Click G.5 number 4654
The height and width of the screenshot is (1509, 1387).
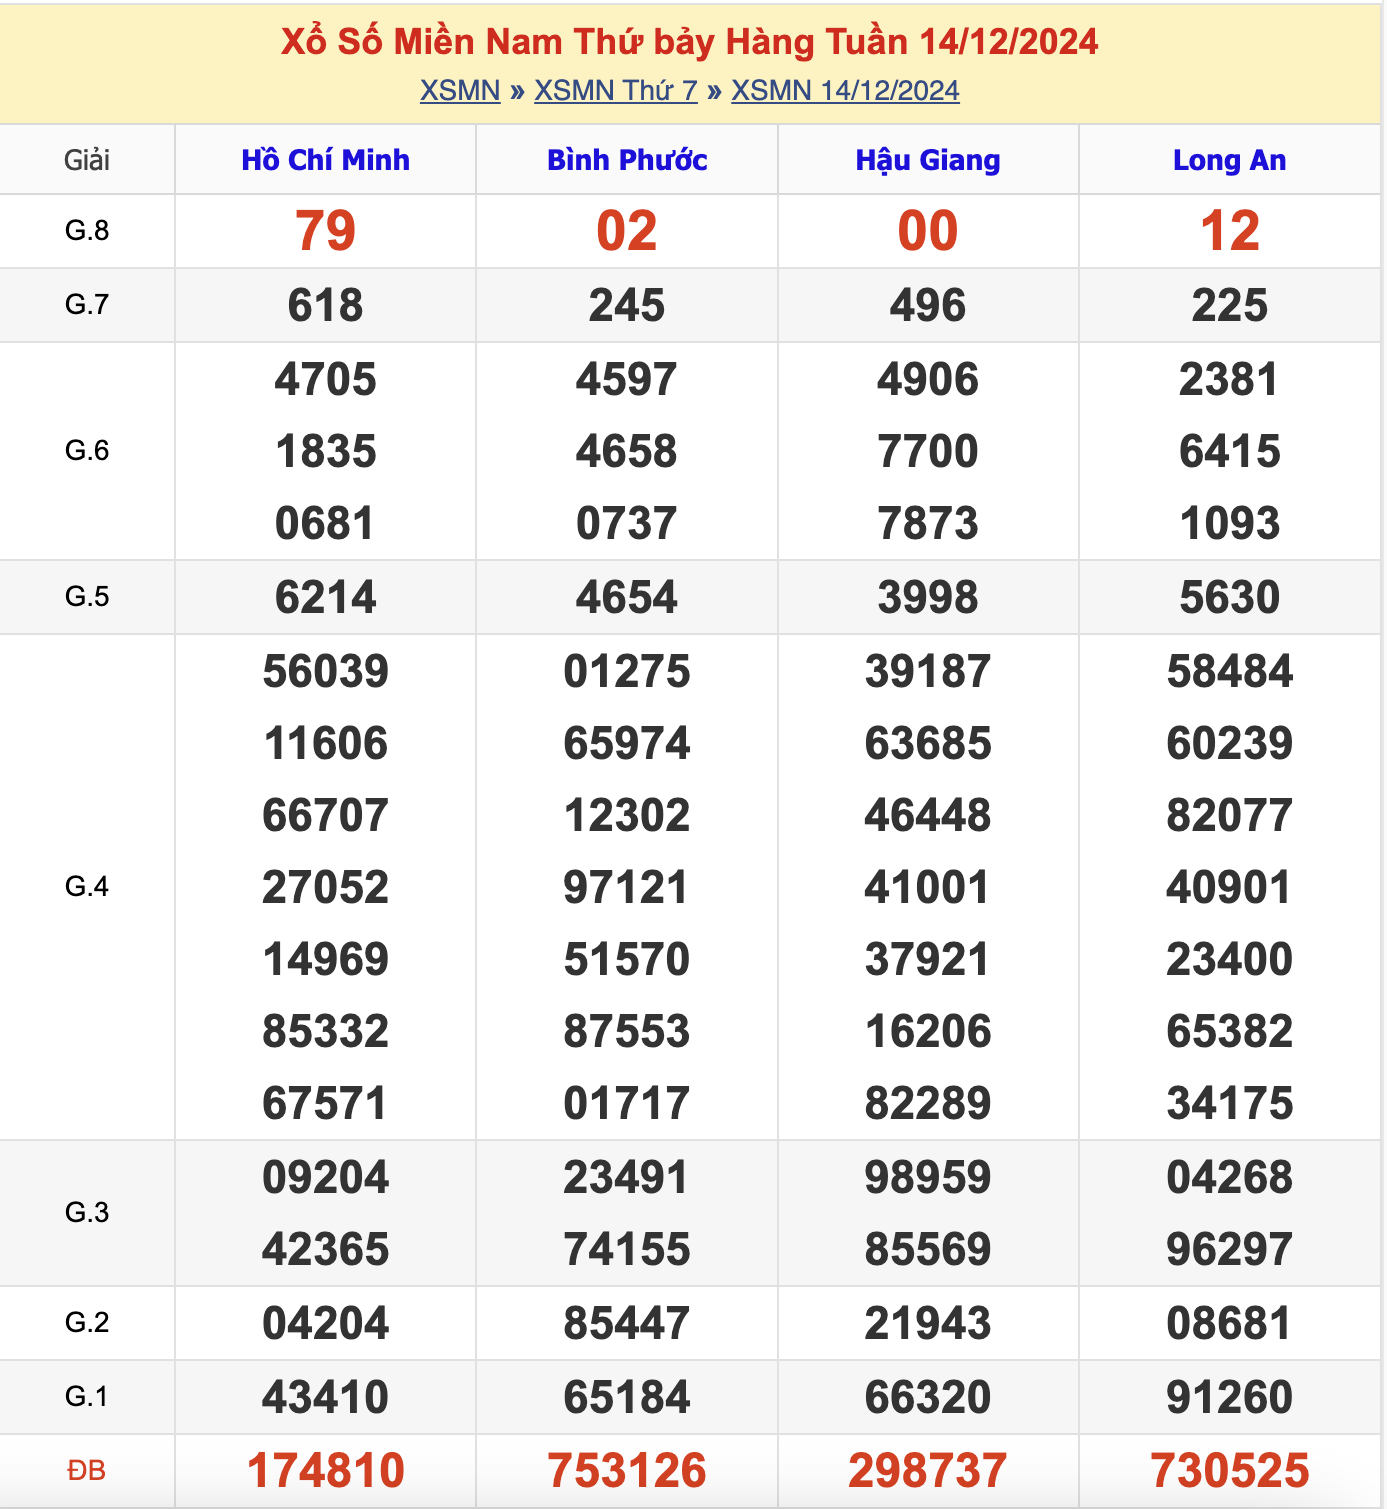[627, 597]
